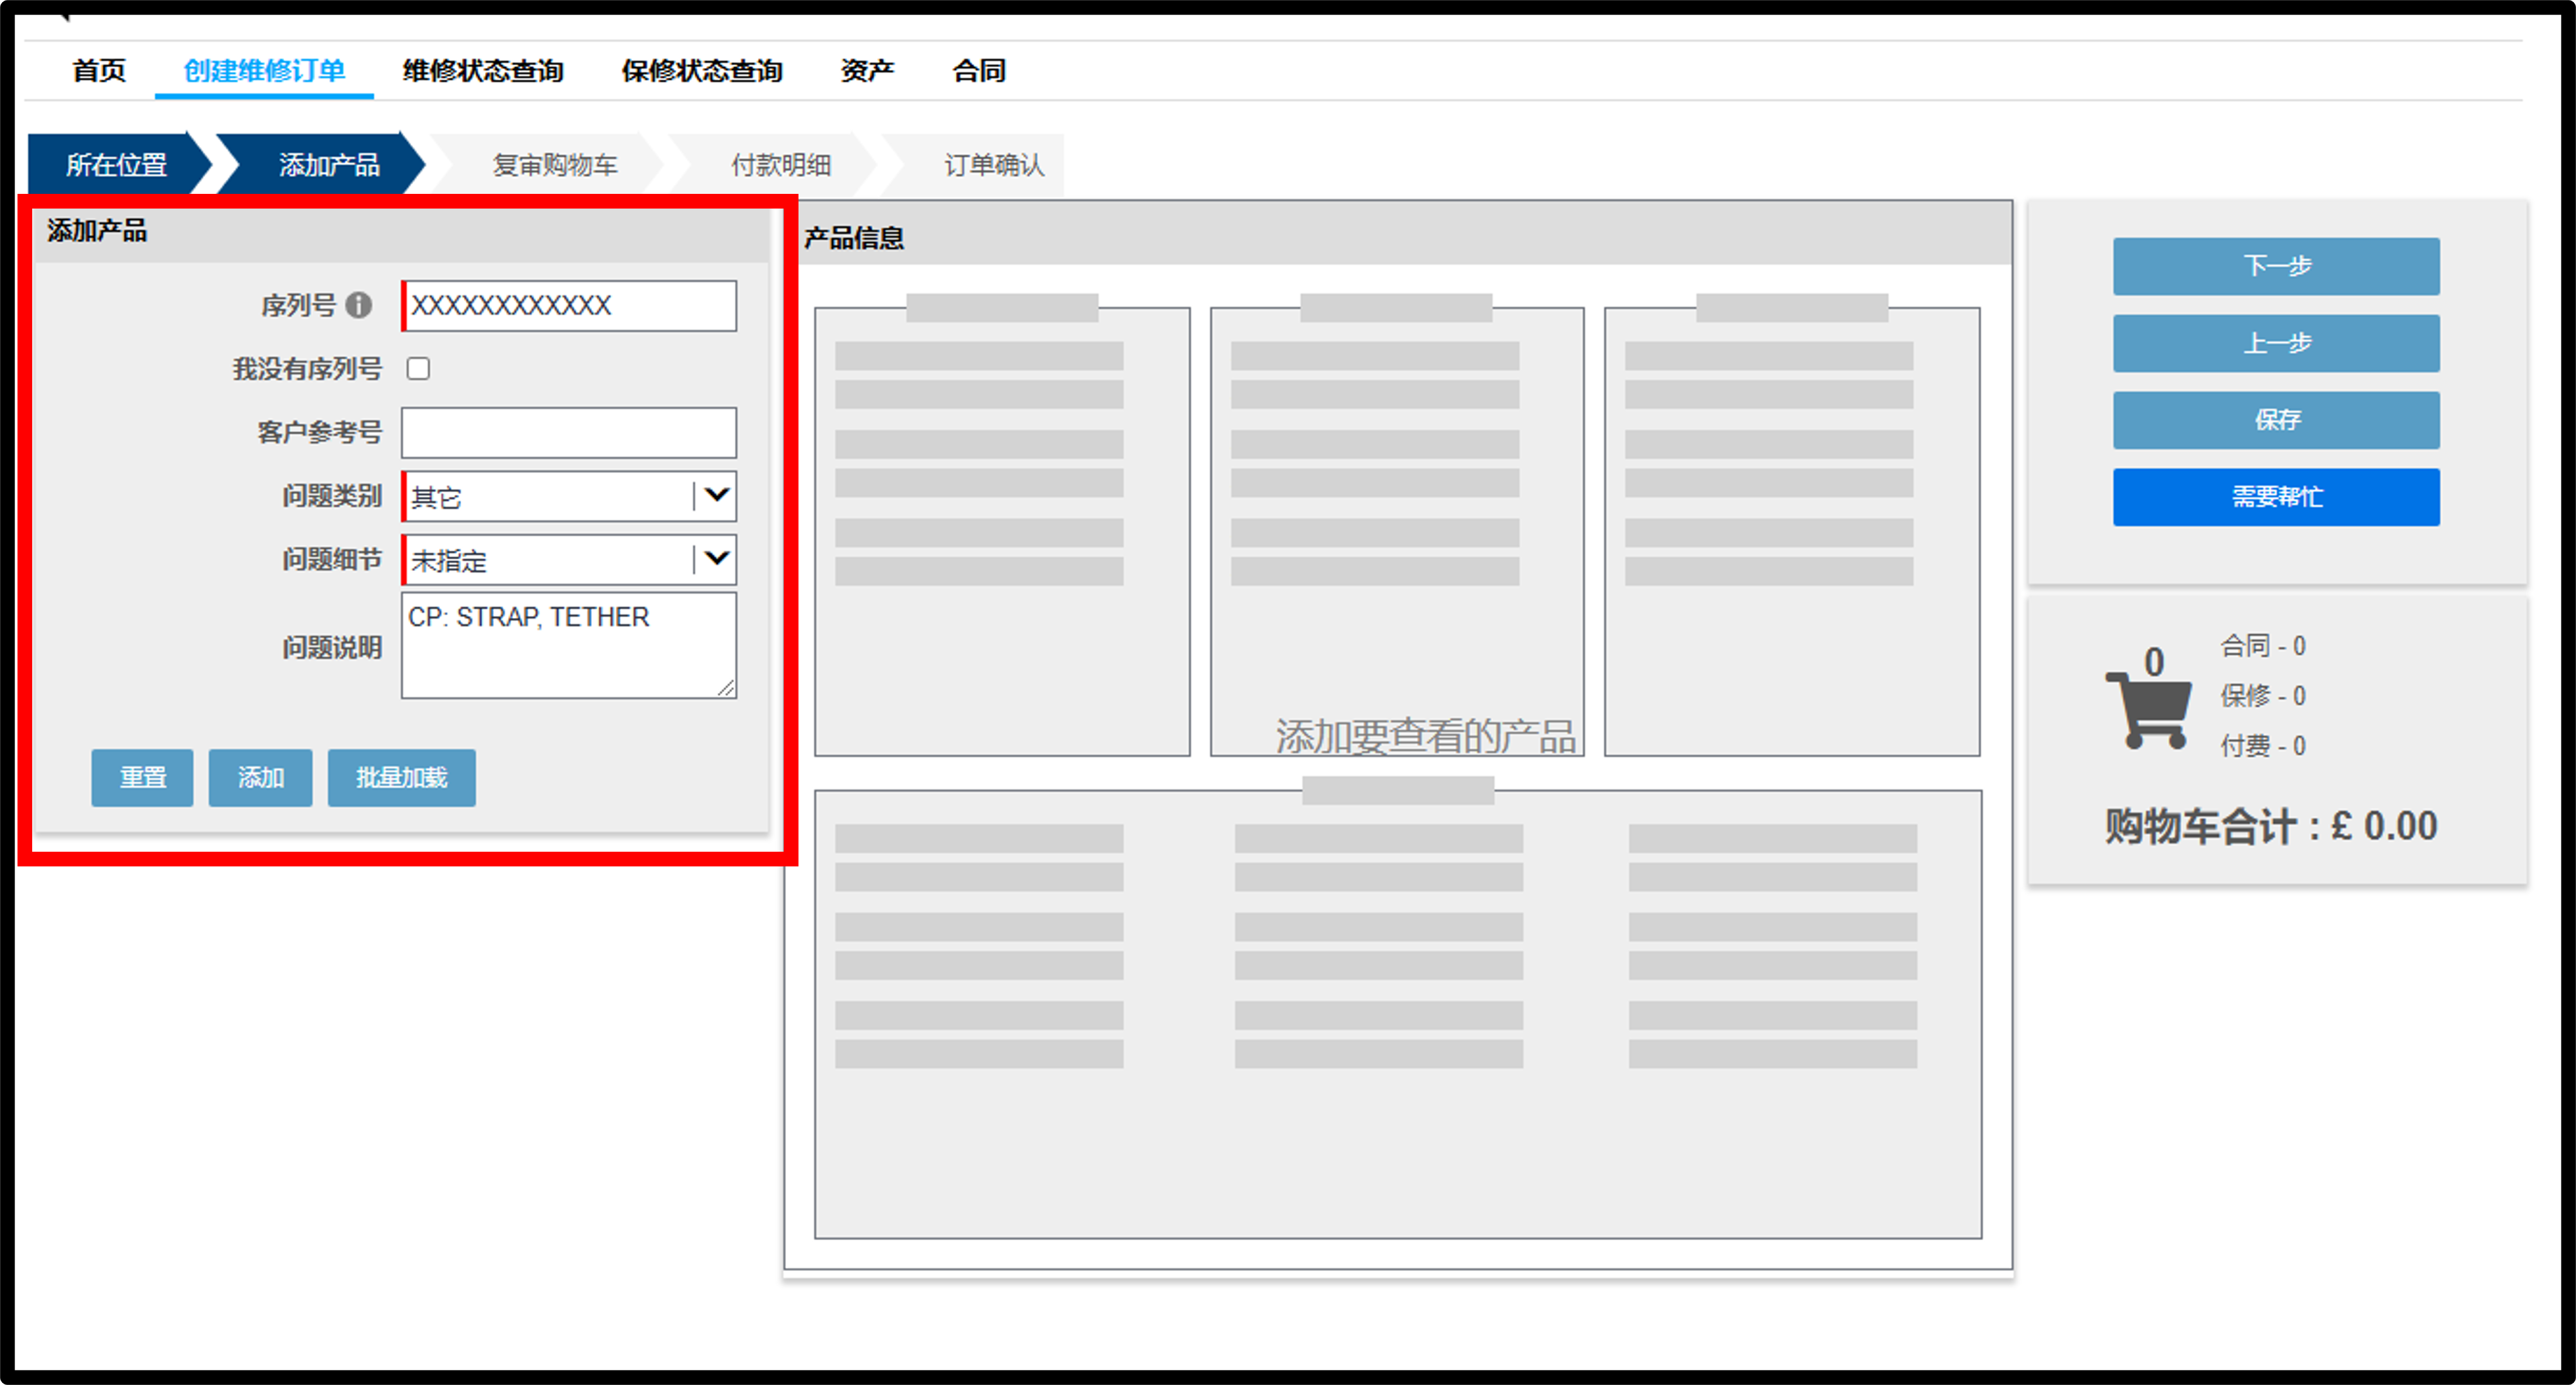Click the 保修 - 0 cart entry
Screen dimensions: 2576x1385
pos(2262,696)
